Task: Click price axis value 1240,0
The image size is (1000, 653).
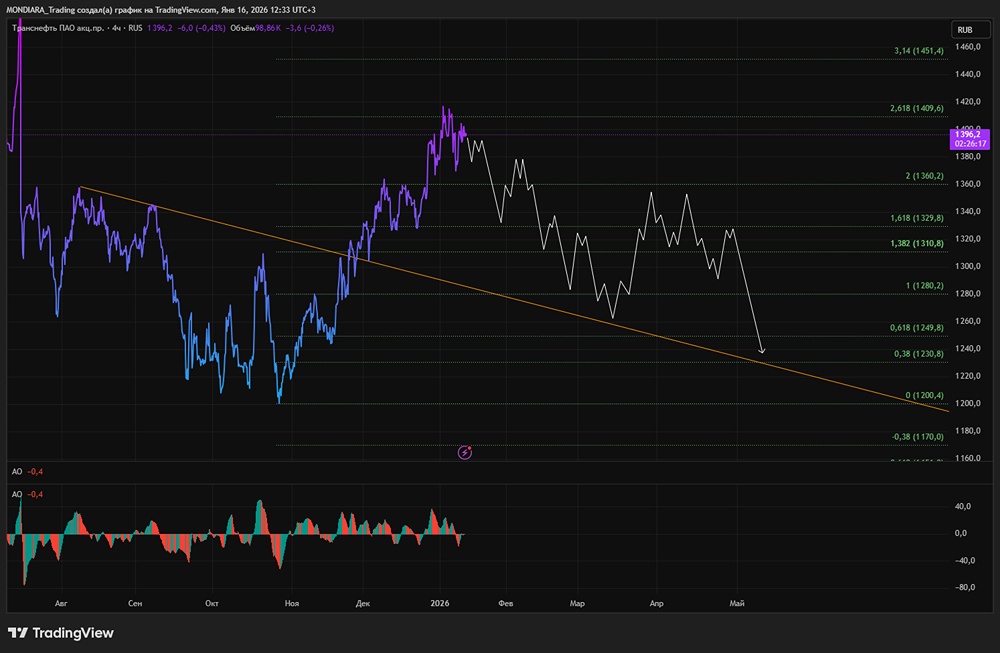Action: pos(967,348)
